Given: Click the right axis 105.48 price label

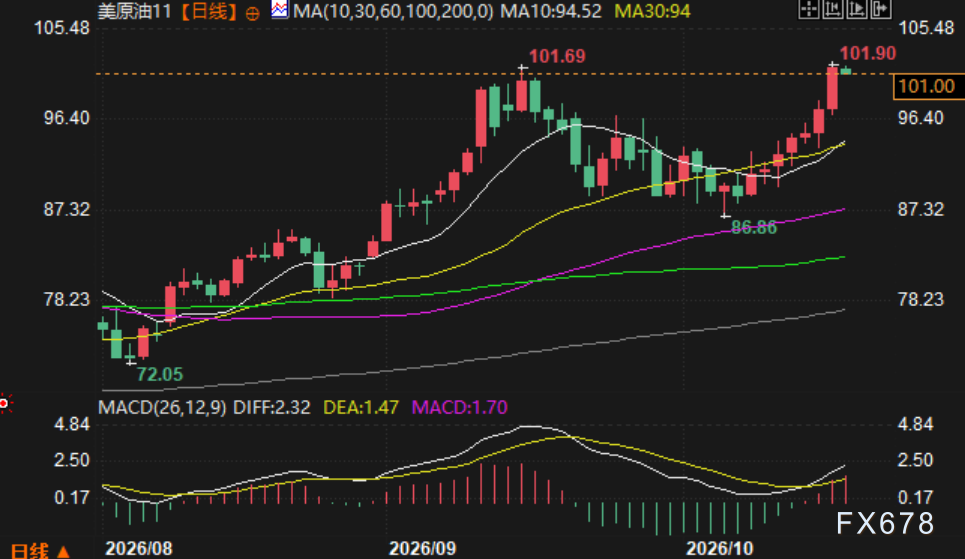Looking at the screenshot, I should point(926,28).
